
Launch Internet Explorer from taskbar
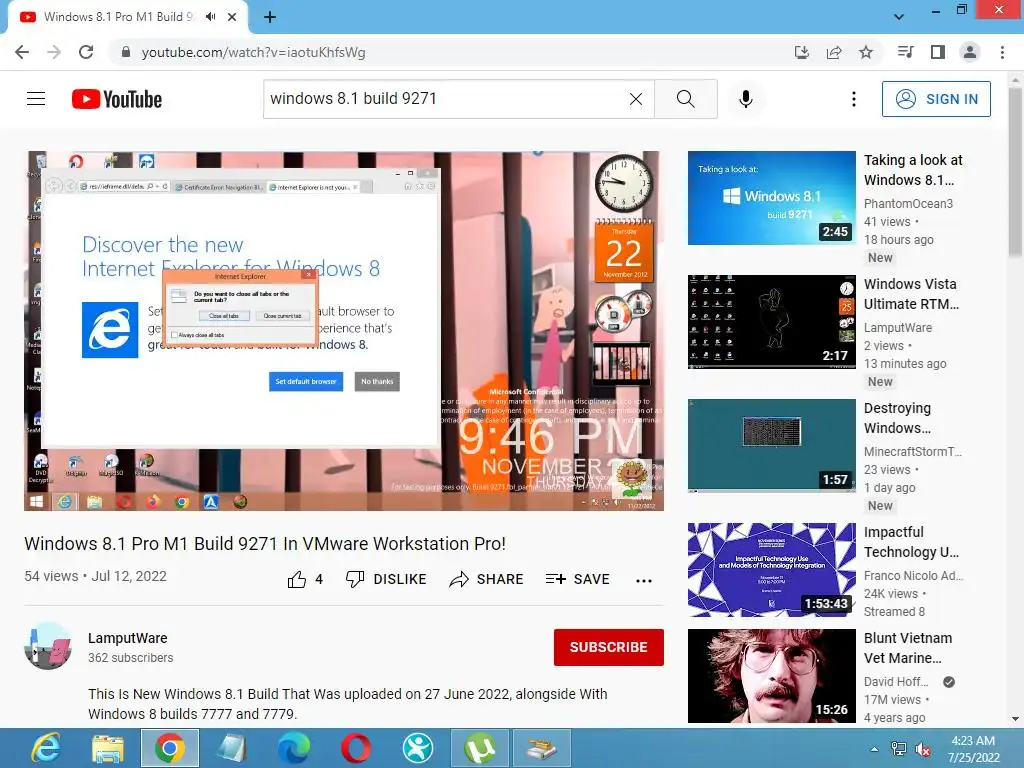(x=45, y=748)
